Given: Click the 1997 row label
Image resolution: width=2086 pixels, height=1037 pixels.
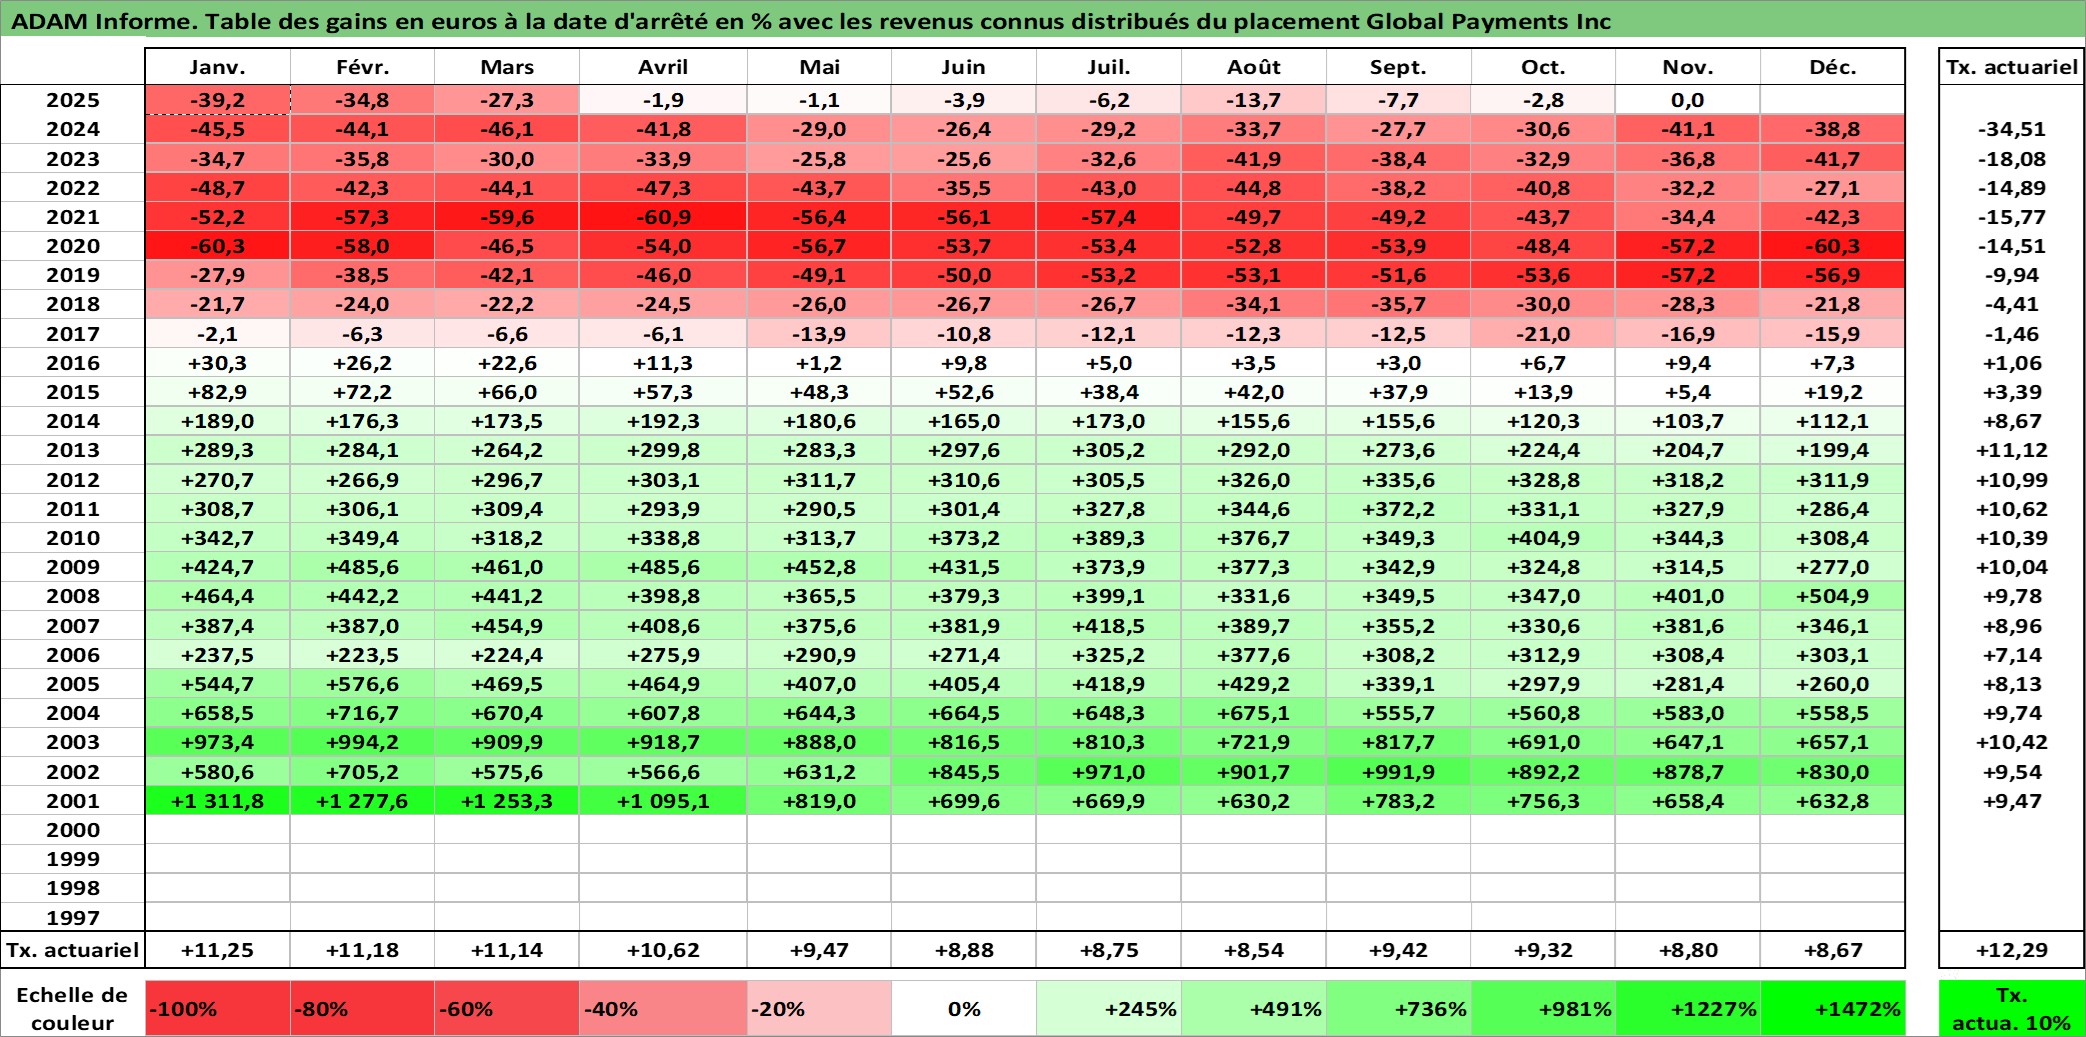Looking at the screenshot, I should [x=73, y=917].
